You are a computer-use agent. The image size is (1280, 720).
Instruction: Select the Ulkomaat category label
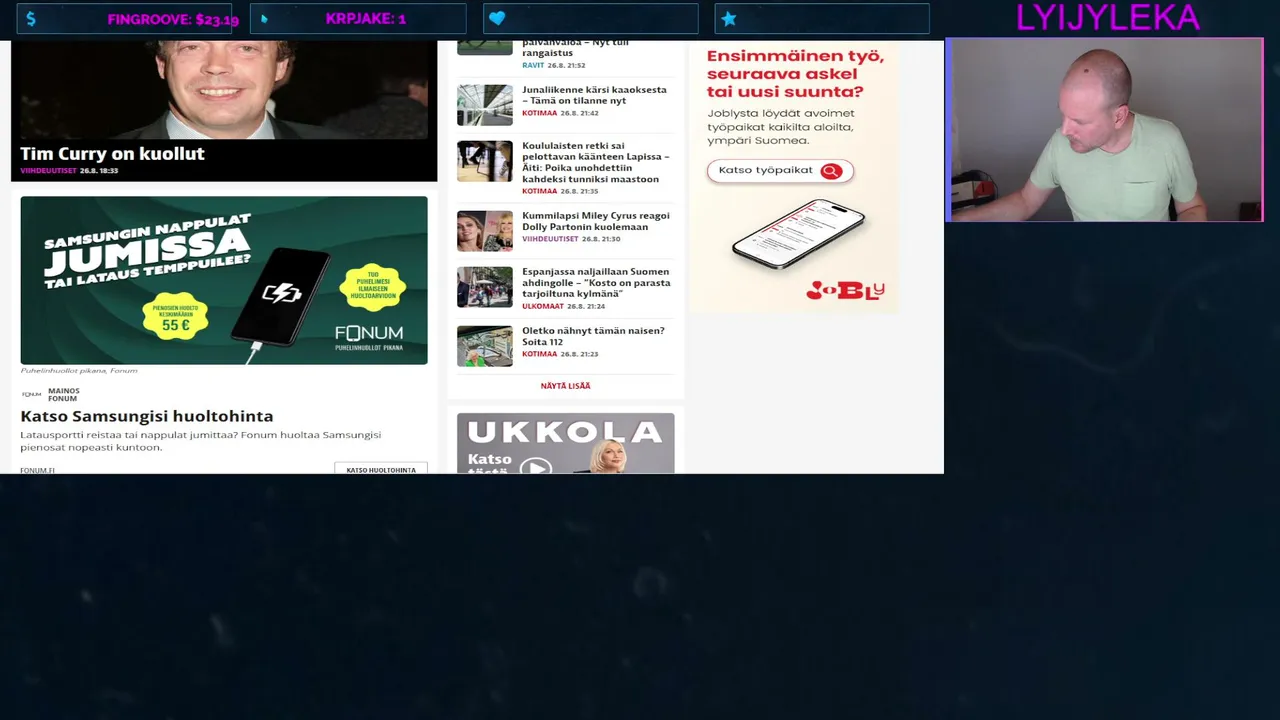[x=543, y=306]
